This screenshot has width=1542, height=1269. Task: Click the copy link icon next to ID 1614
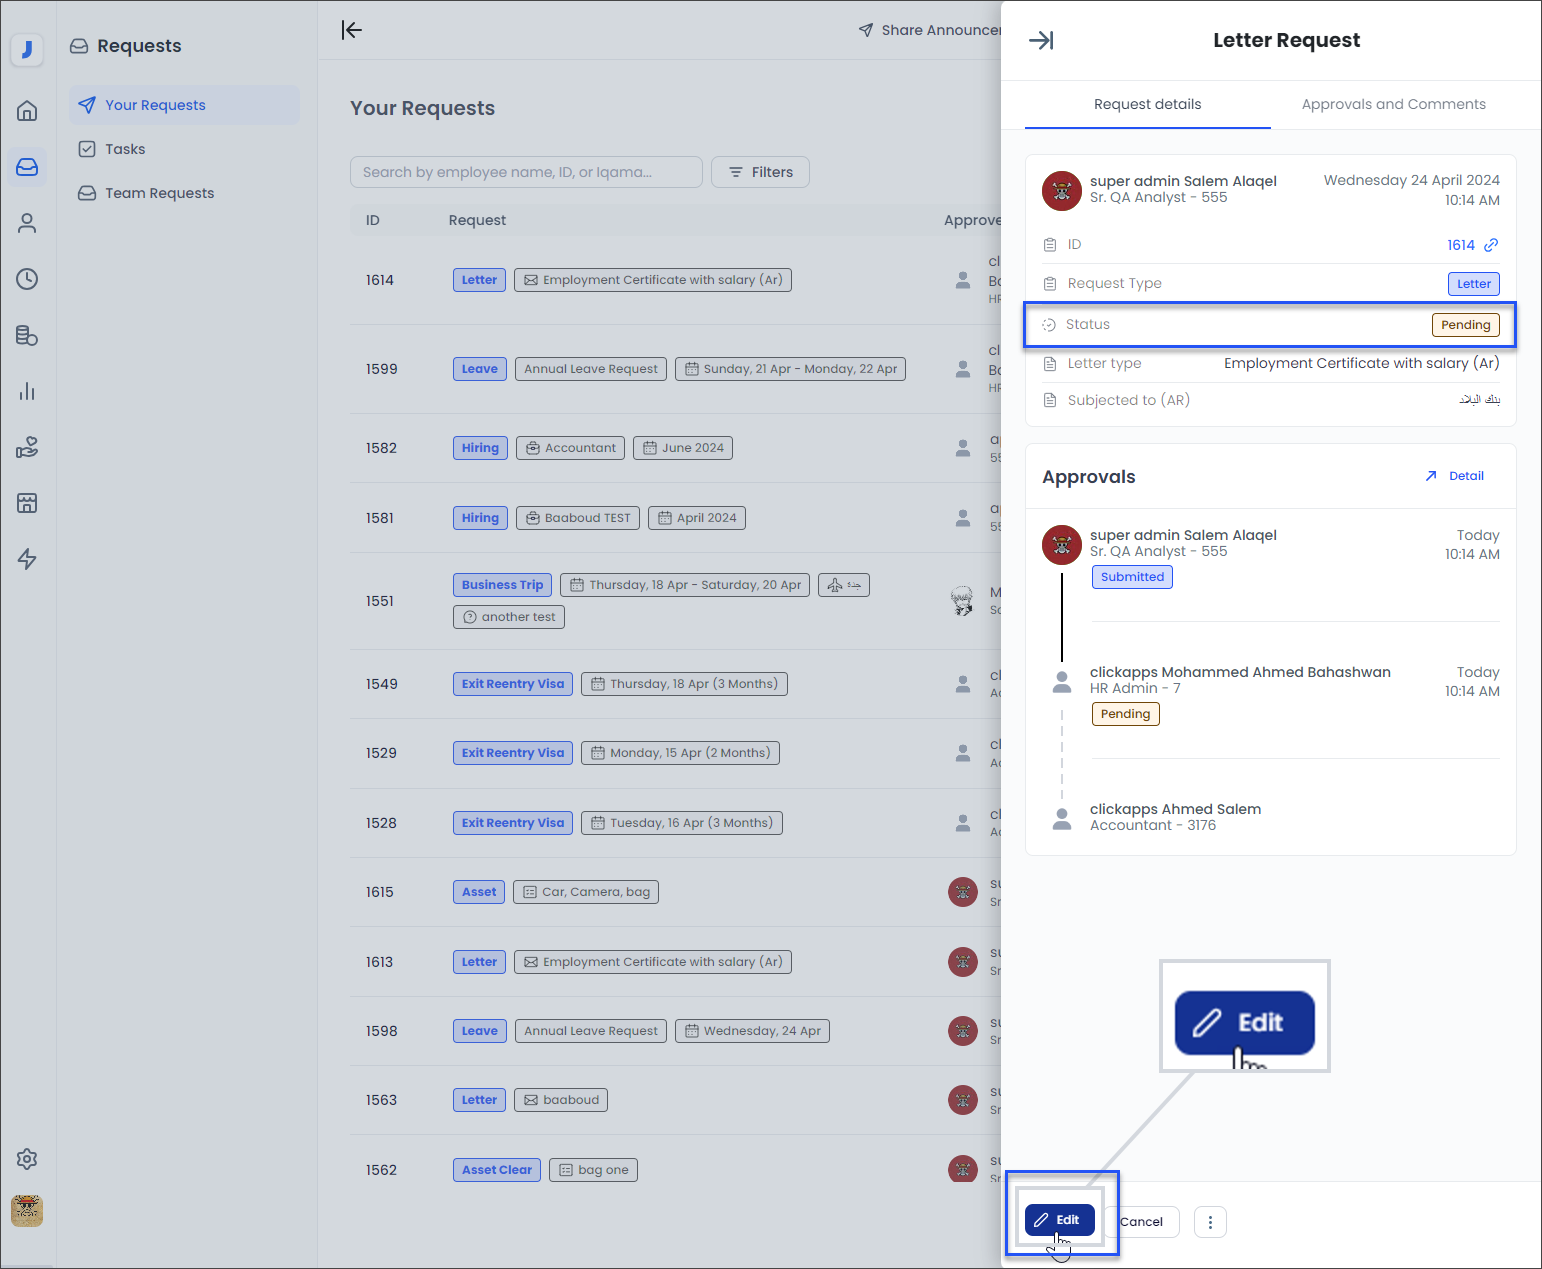[1491, 244]
